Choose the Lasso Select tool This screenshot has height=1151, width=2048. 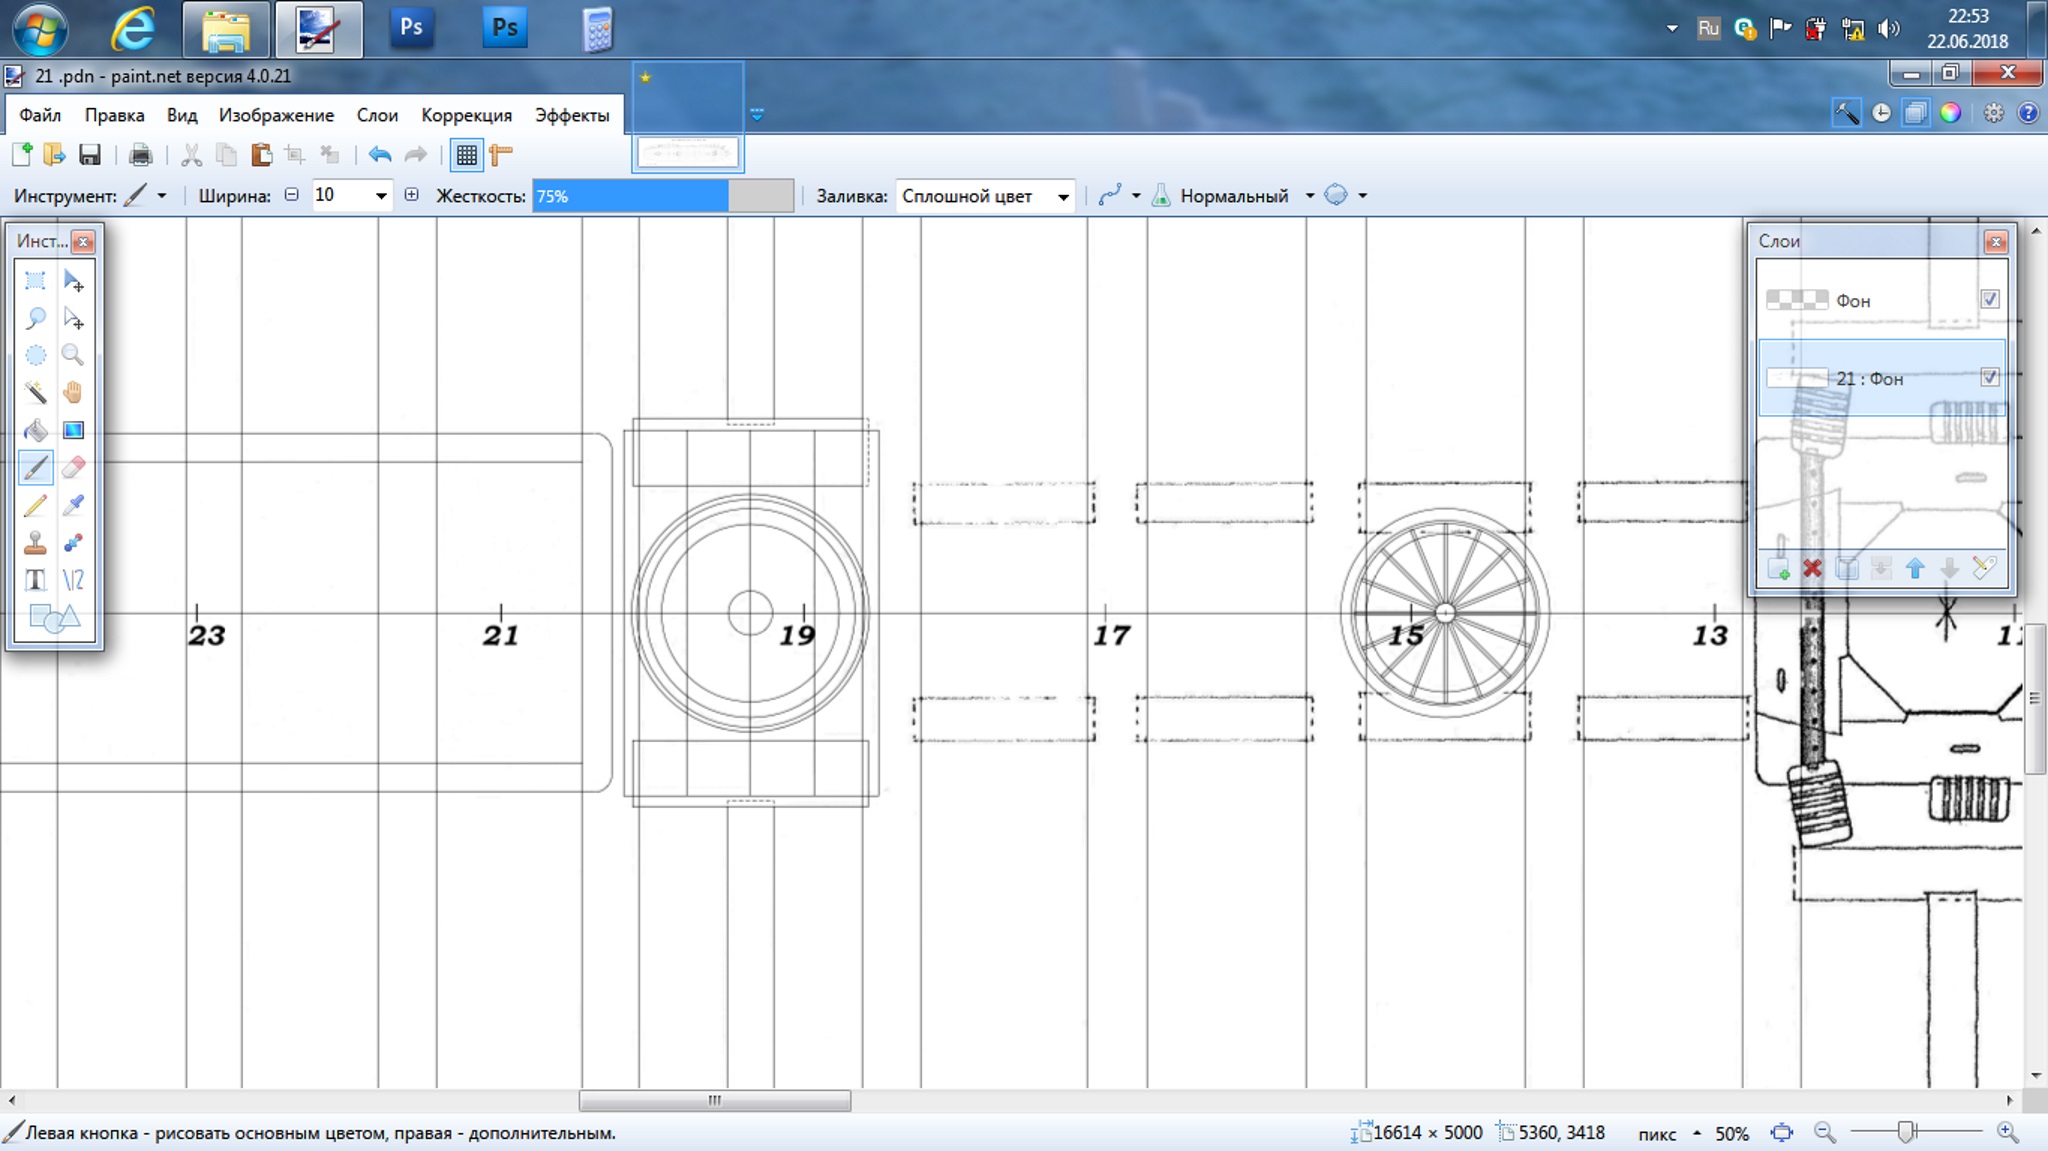[x=35, y=319]
